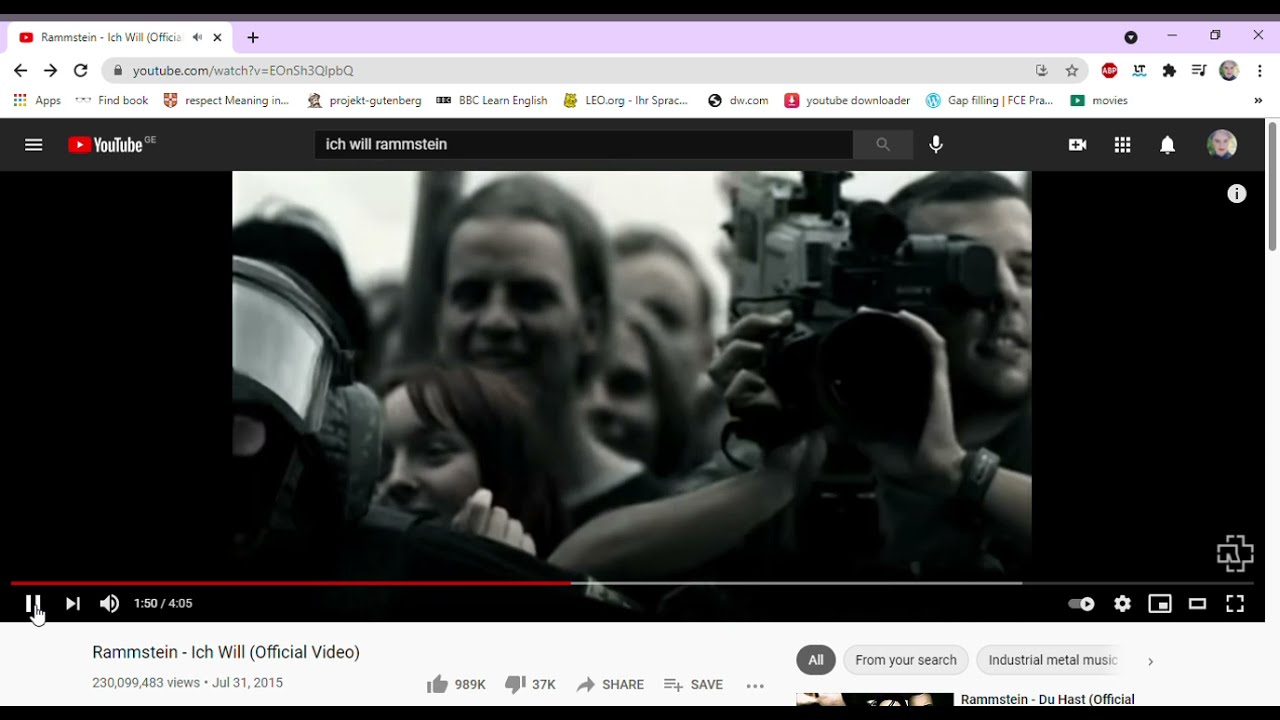This screenshot has height=720, width=1280.
Task: Open Rammstein - Du Hast suggested video
Action: tap(1047, 699)
